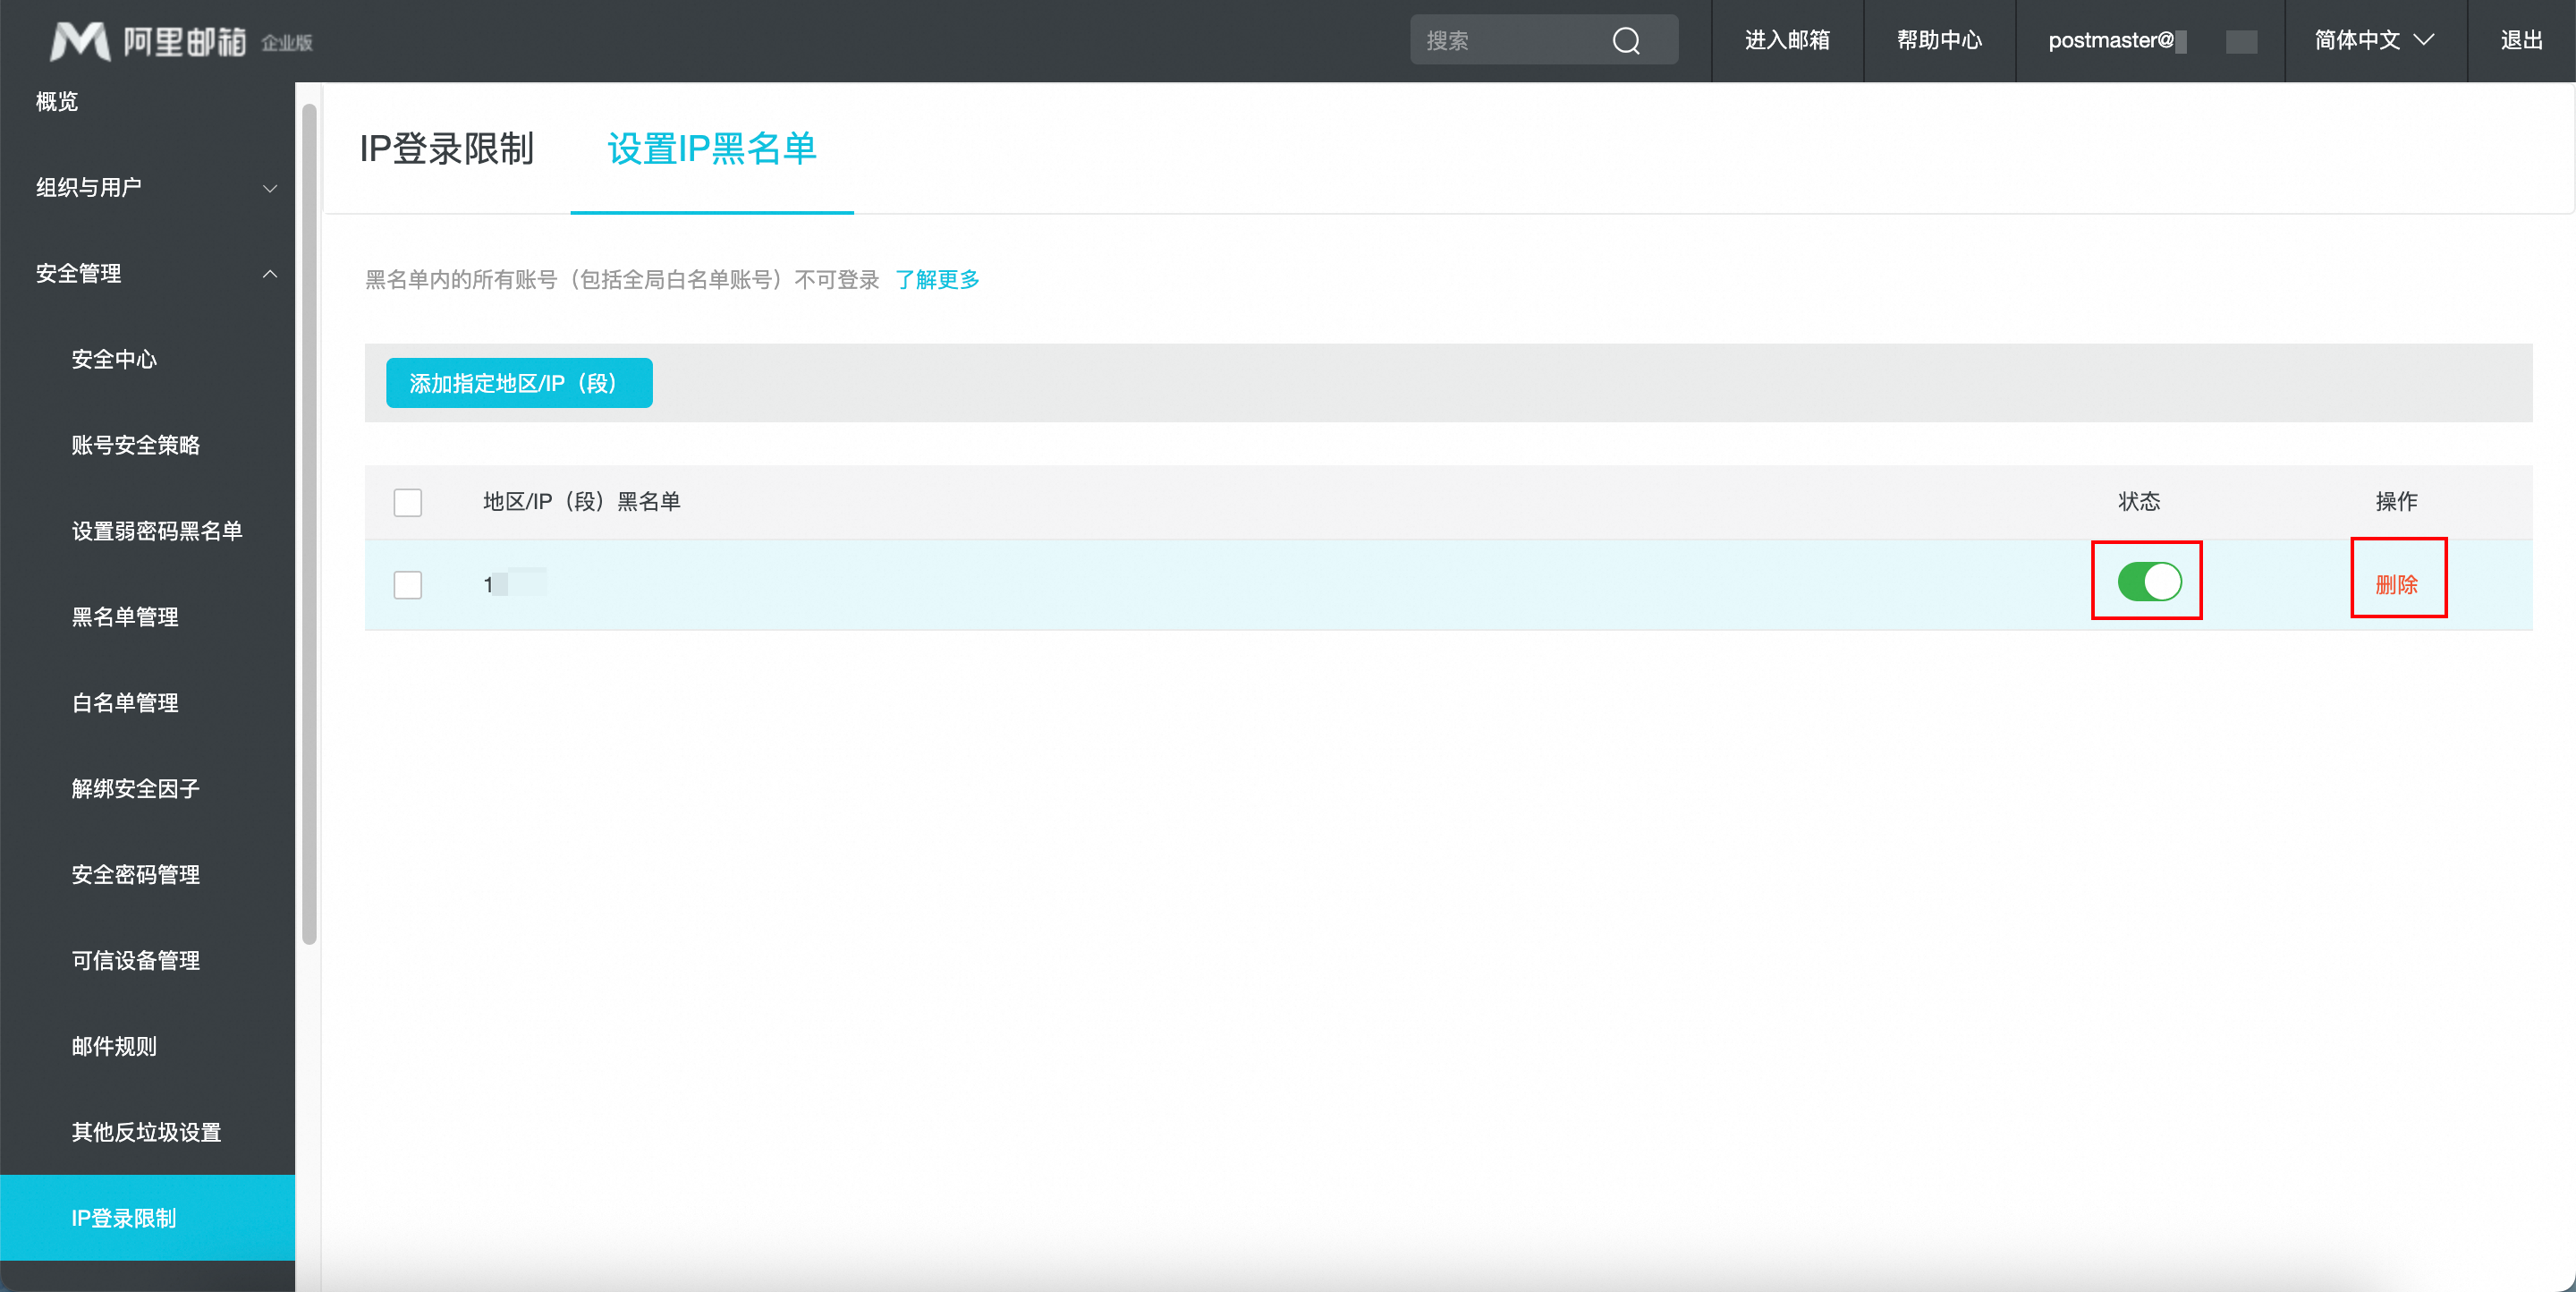Go to 概览 in the sidebar
Screen dimensions: 2576x1292
57,102
